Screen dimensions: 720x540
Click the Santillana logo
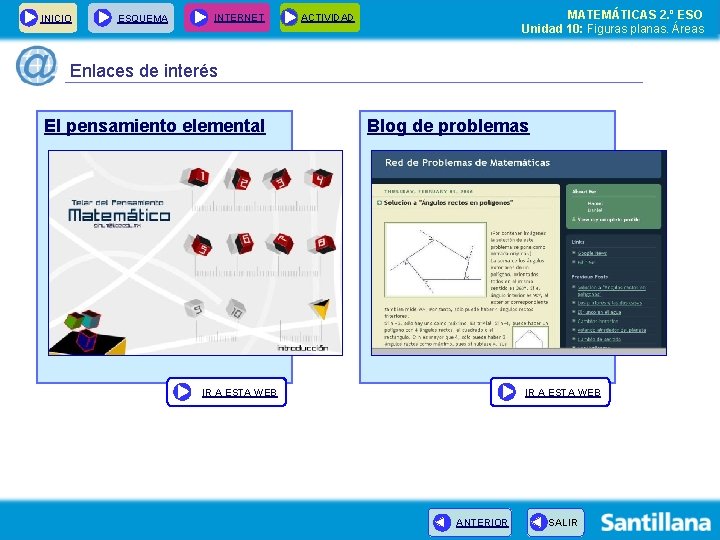(x=656, y=523)
